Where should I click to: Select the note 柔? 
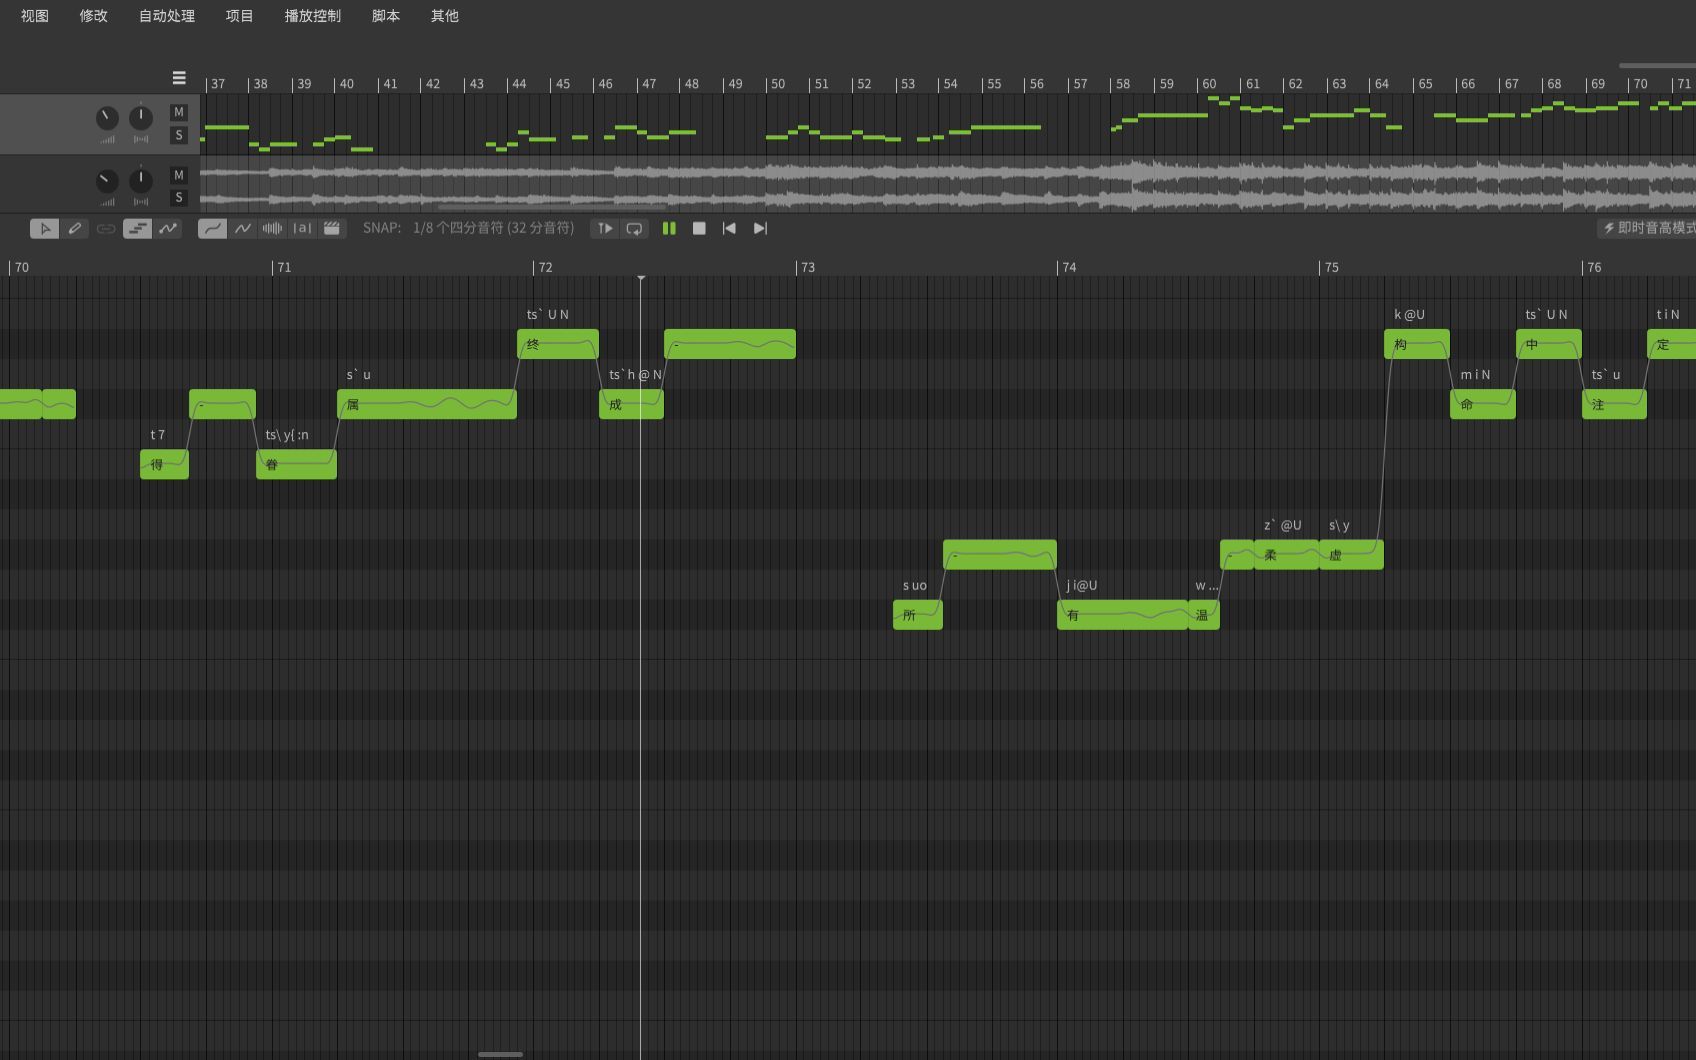(1286, 555)
